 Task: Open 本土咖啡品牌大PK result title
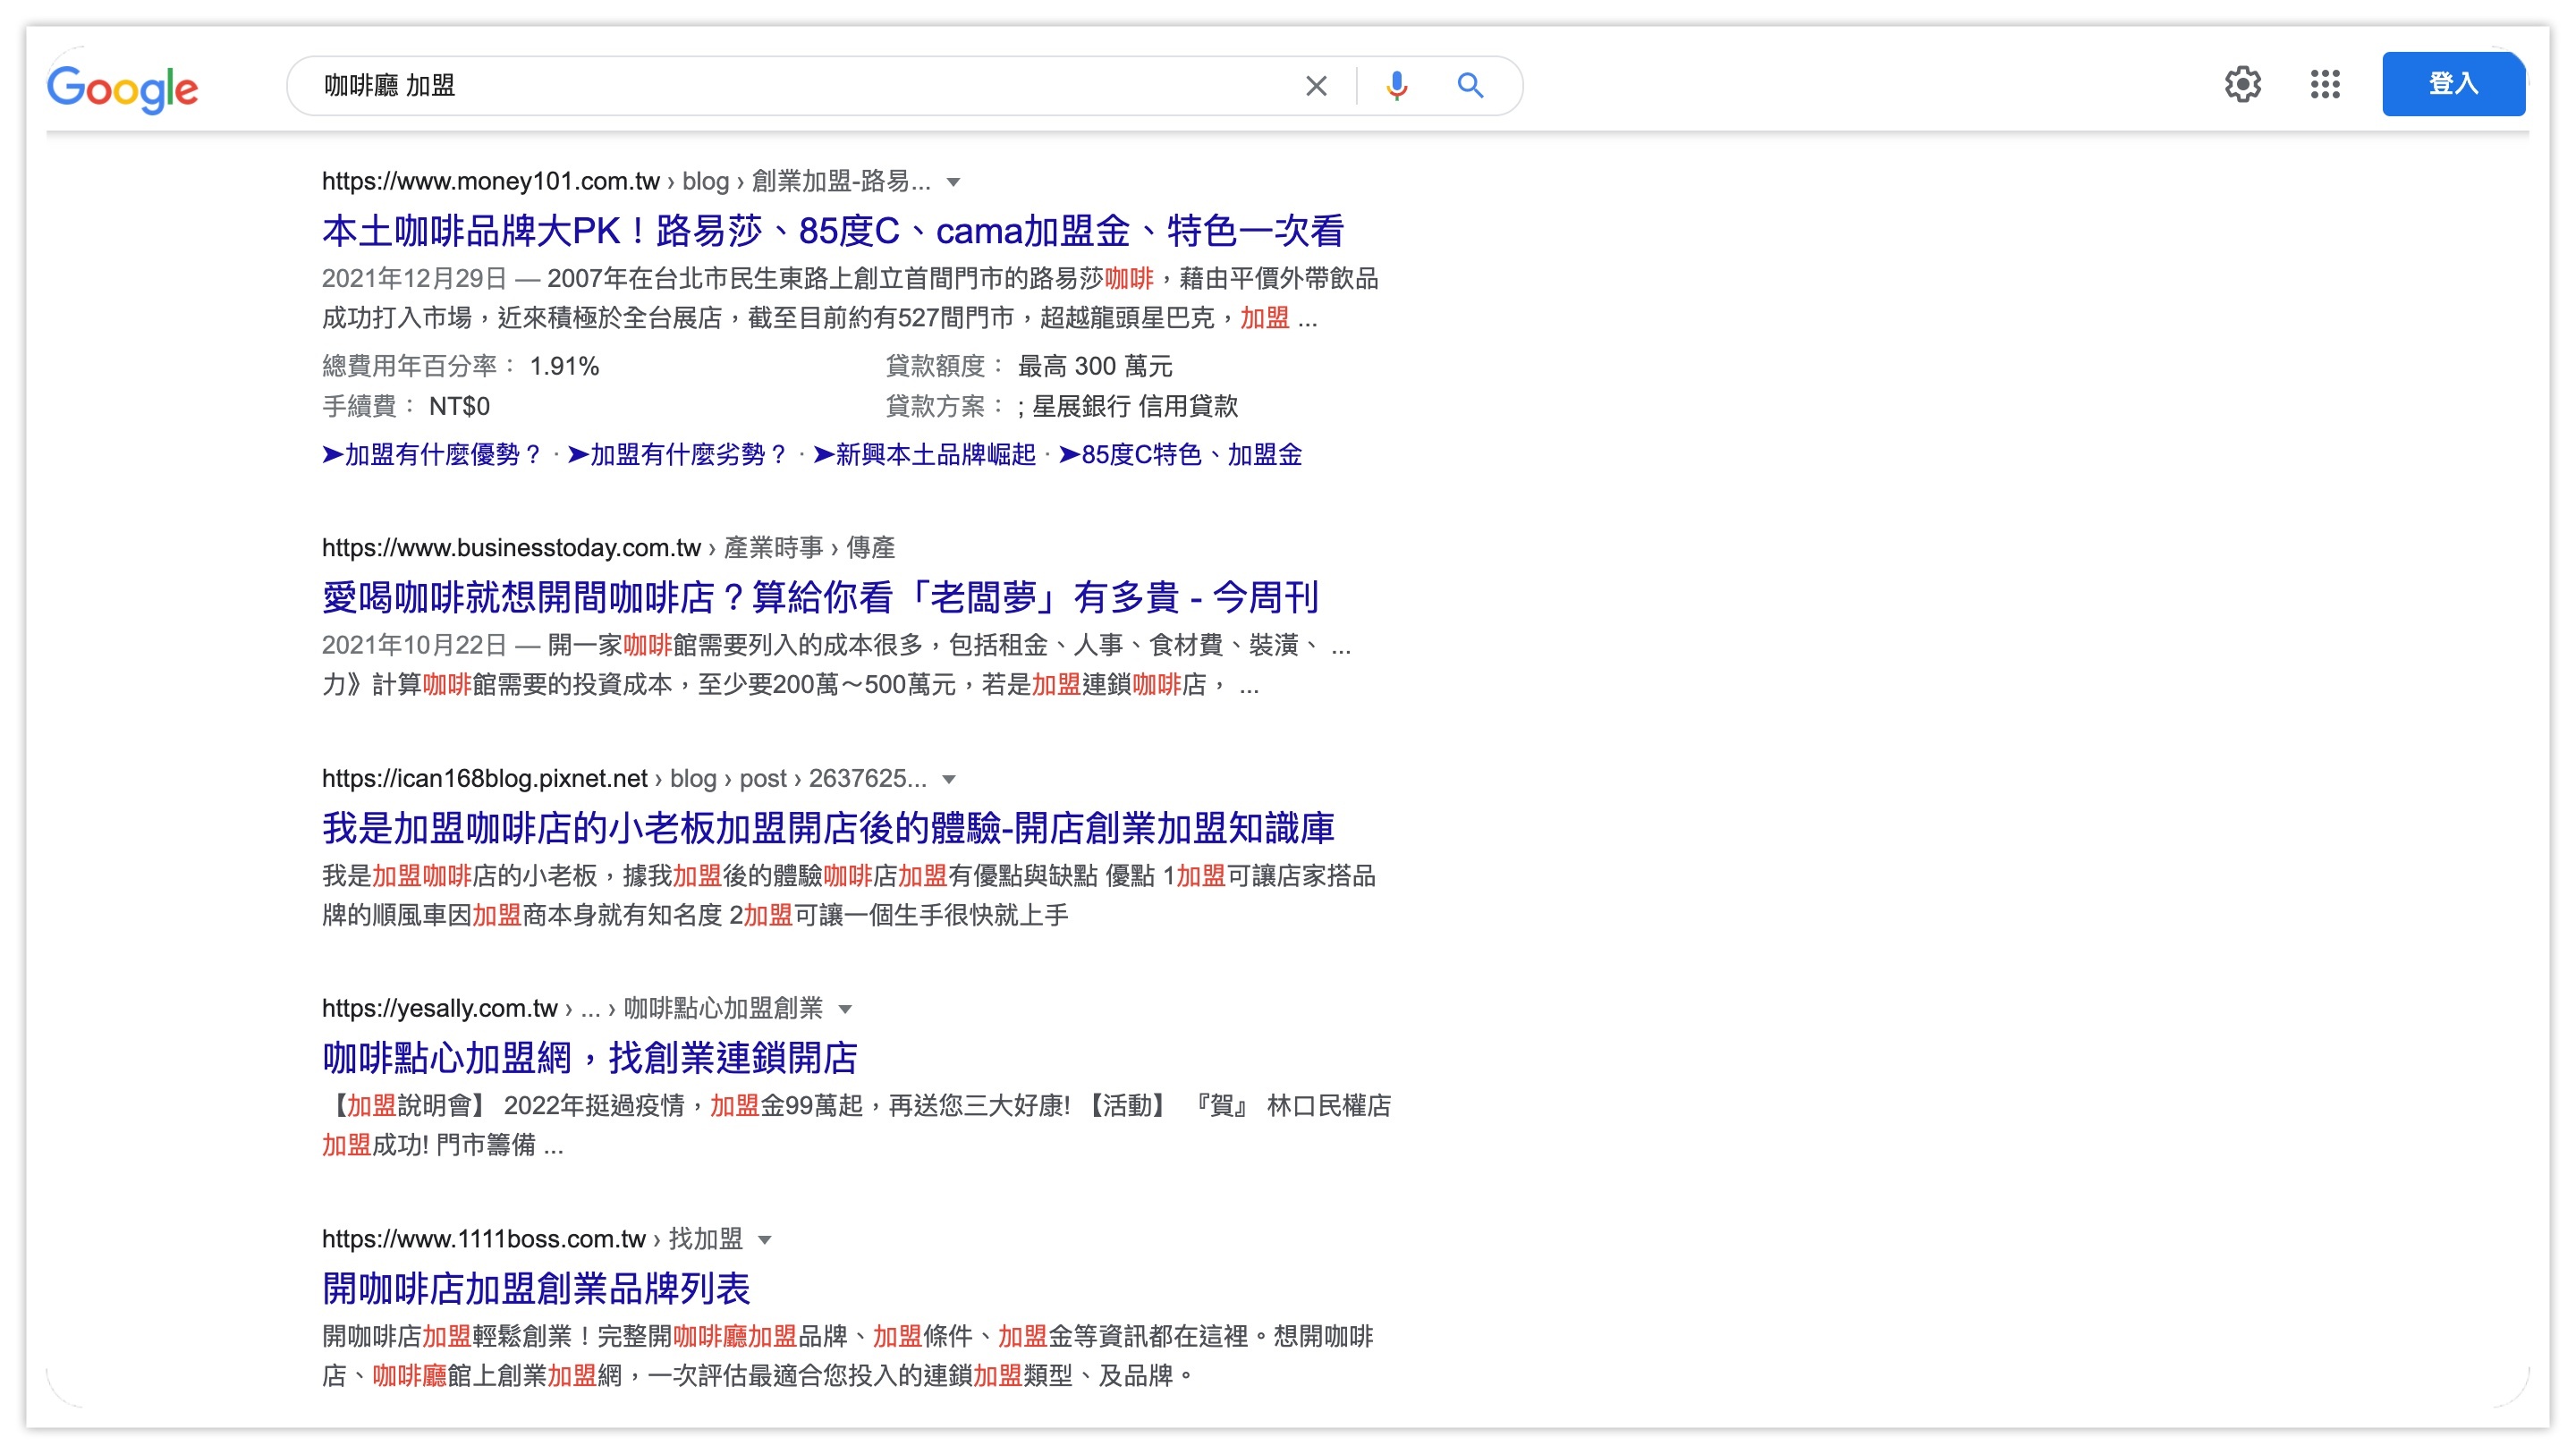tap(832, 231)
